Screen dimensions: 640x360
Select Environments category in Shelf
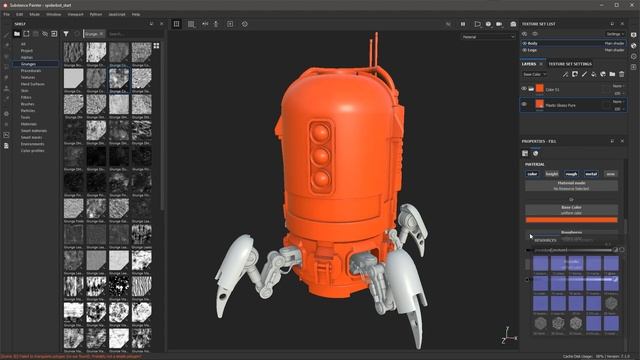point(32,144)
